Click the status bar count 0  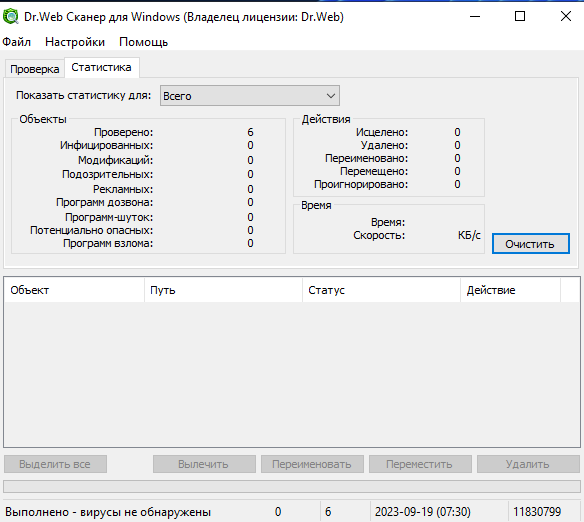point(278,512)
